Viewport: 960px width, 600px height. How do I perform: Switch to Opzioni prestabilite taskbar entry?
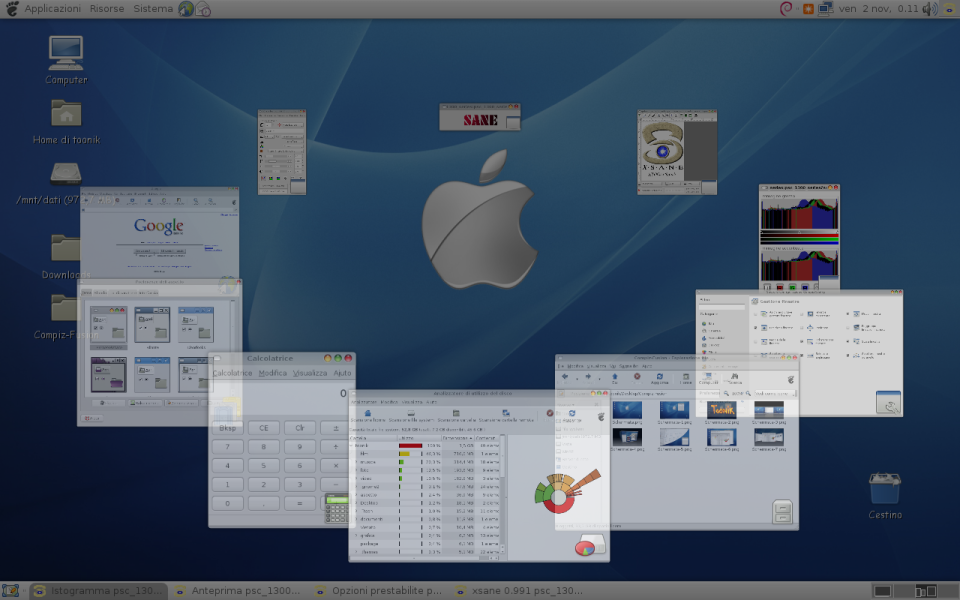[380, 591]
